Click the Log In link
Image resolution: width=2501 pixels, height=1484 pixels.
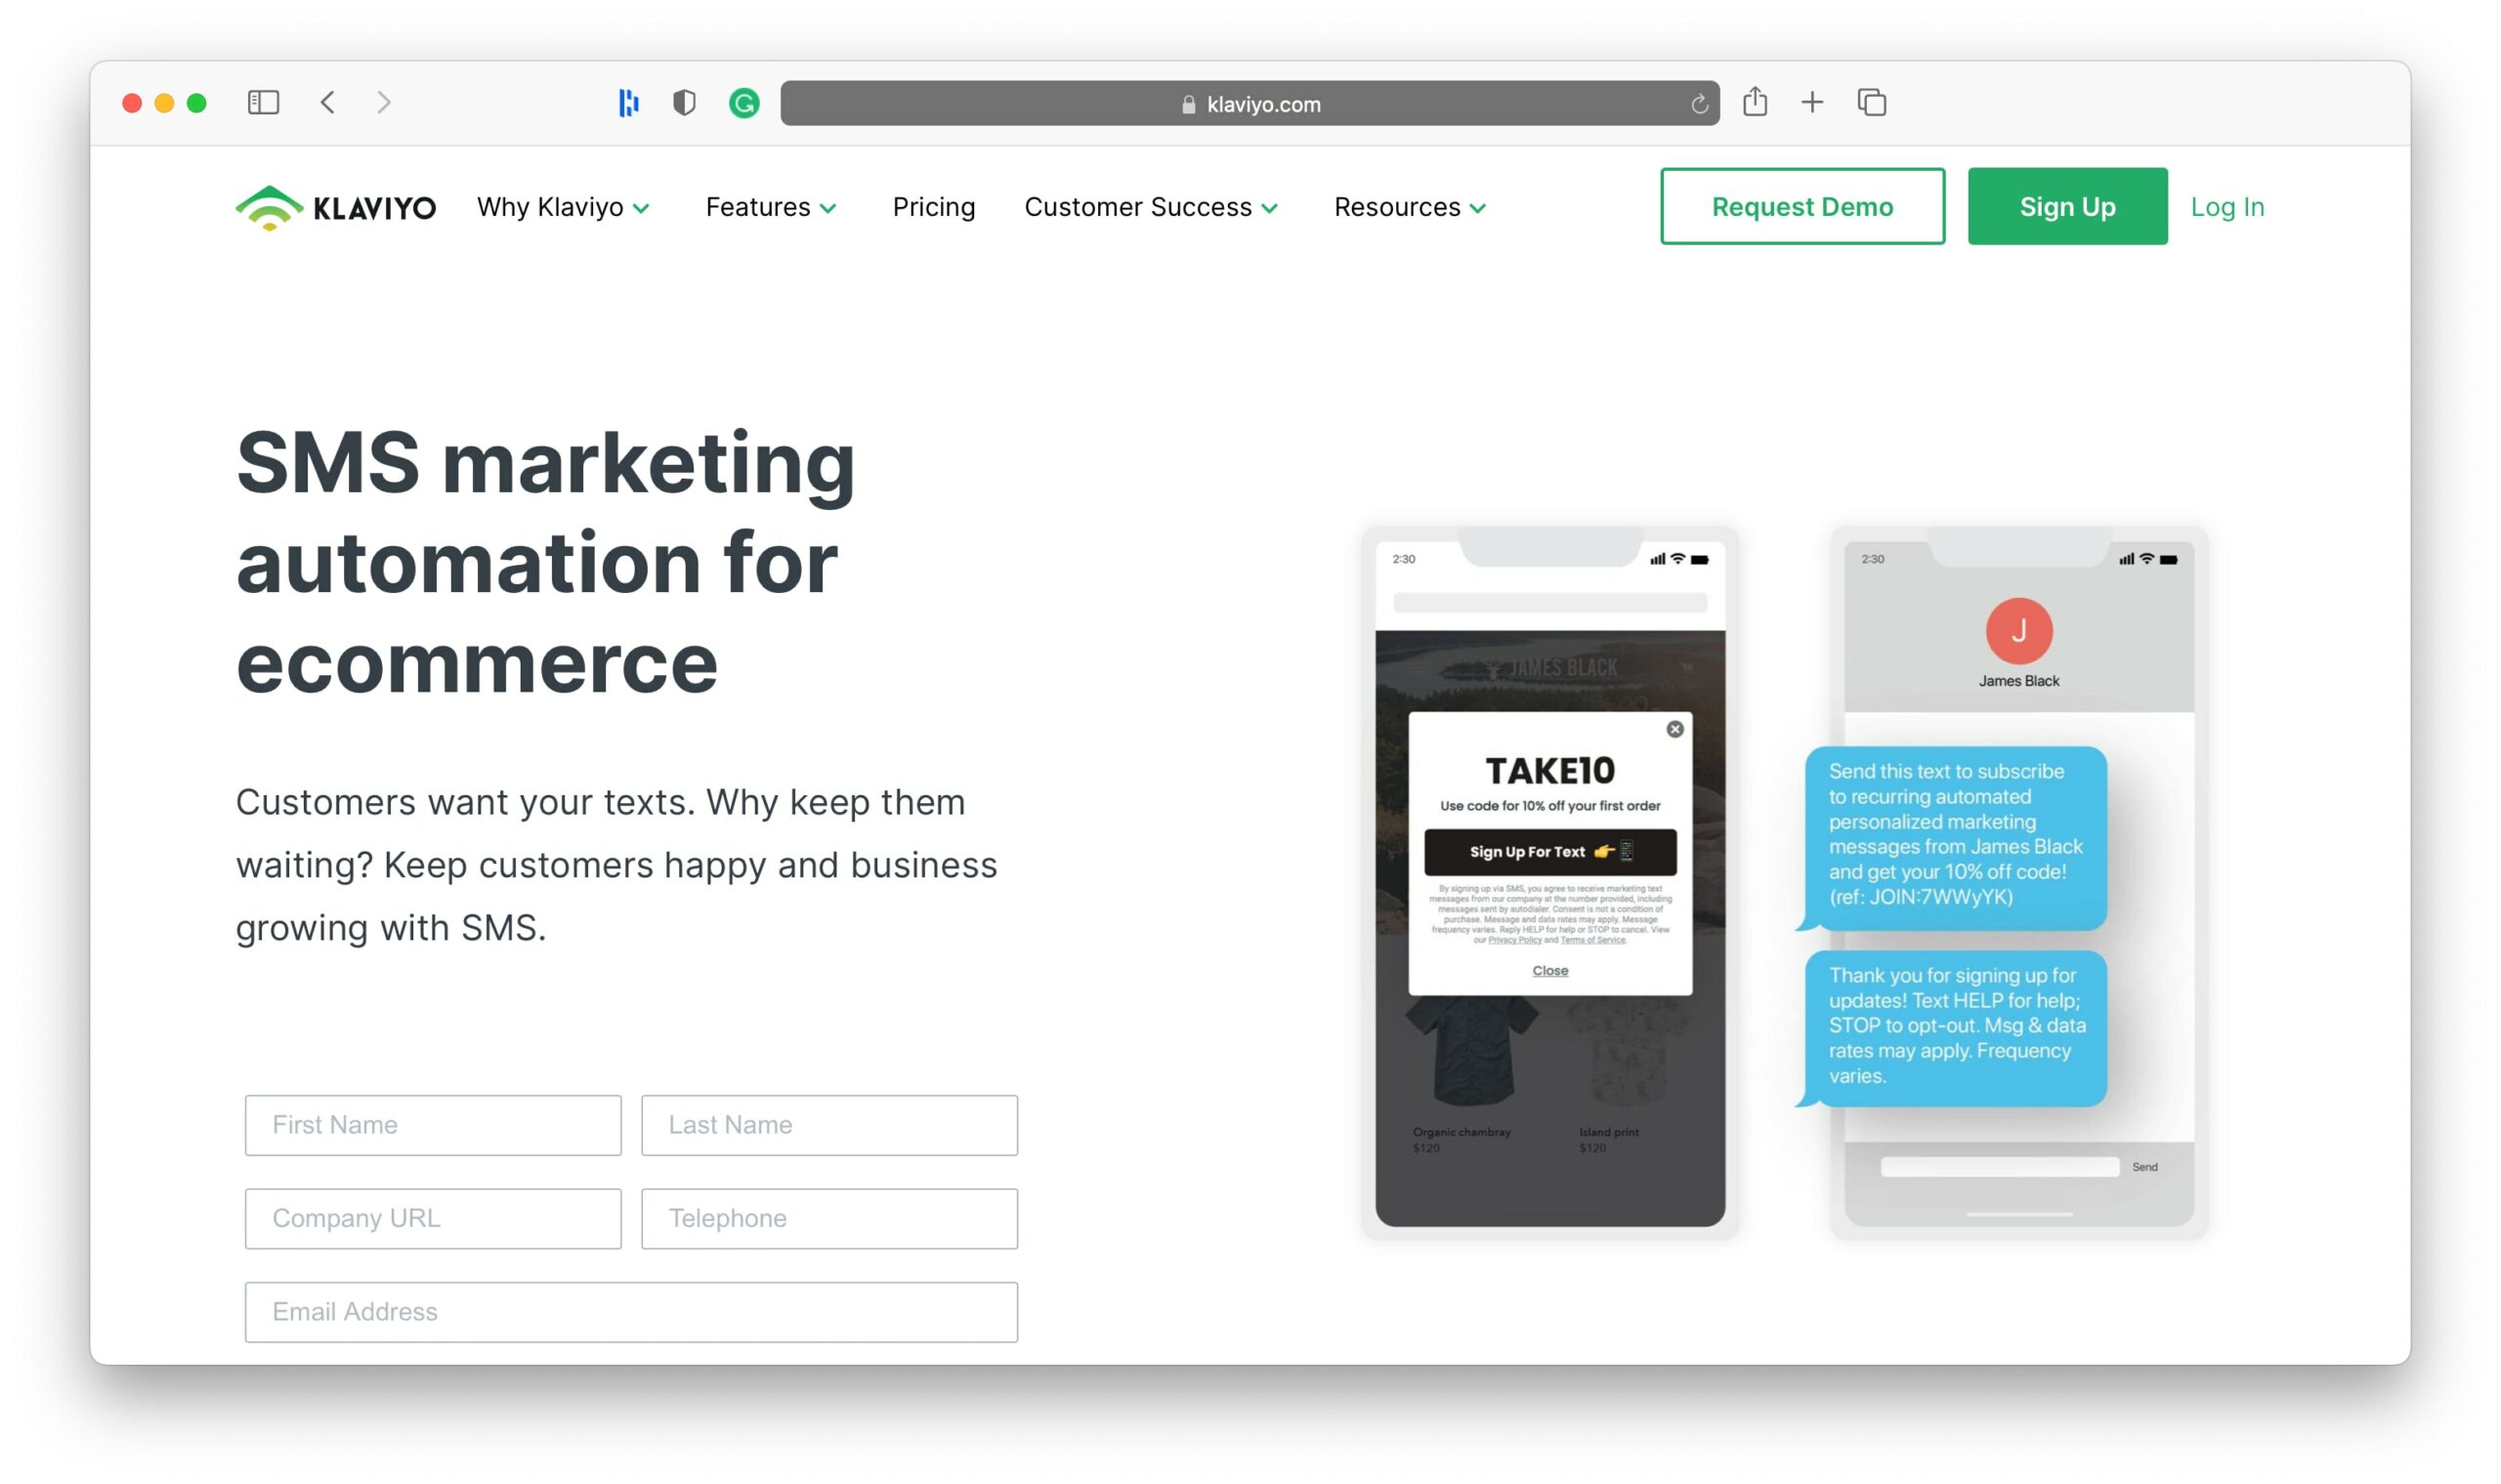pyautogui.click(x=2225, y=205)
